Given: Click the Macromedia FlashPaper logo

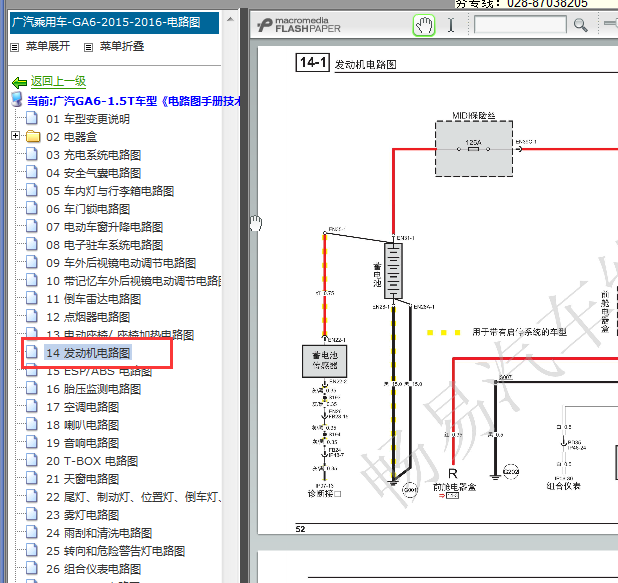Looking at the screenshot, I should [x=299, y=25].
